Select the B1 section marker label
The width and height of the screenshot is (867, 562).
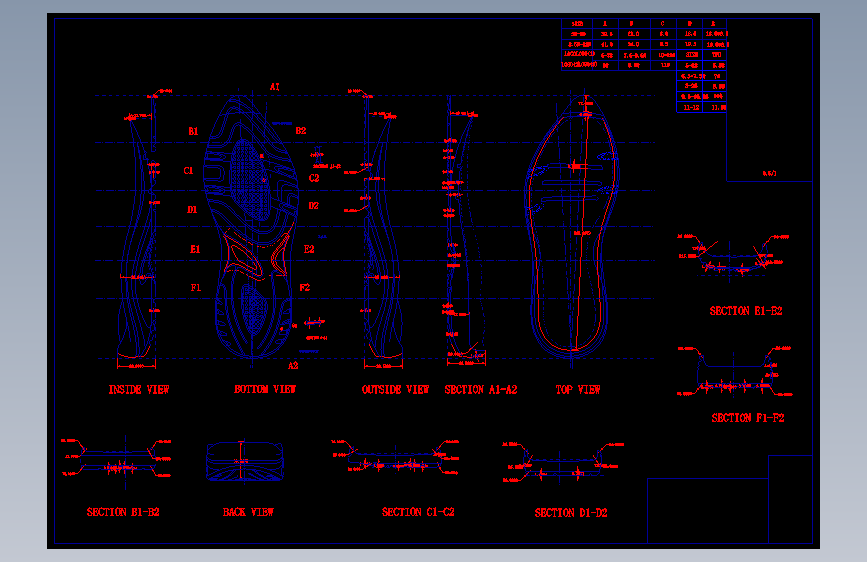click(193, 131)
